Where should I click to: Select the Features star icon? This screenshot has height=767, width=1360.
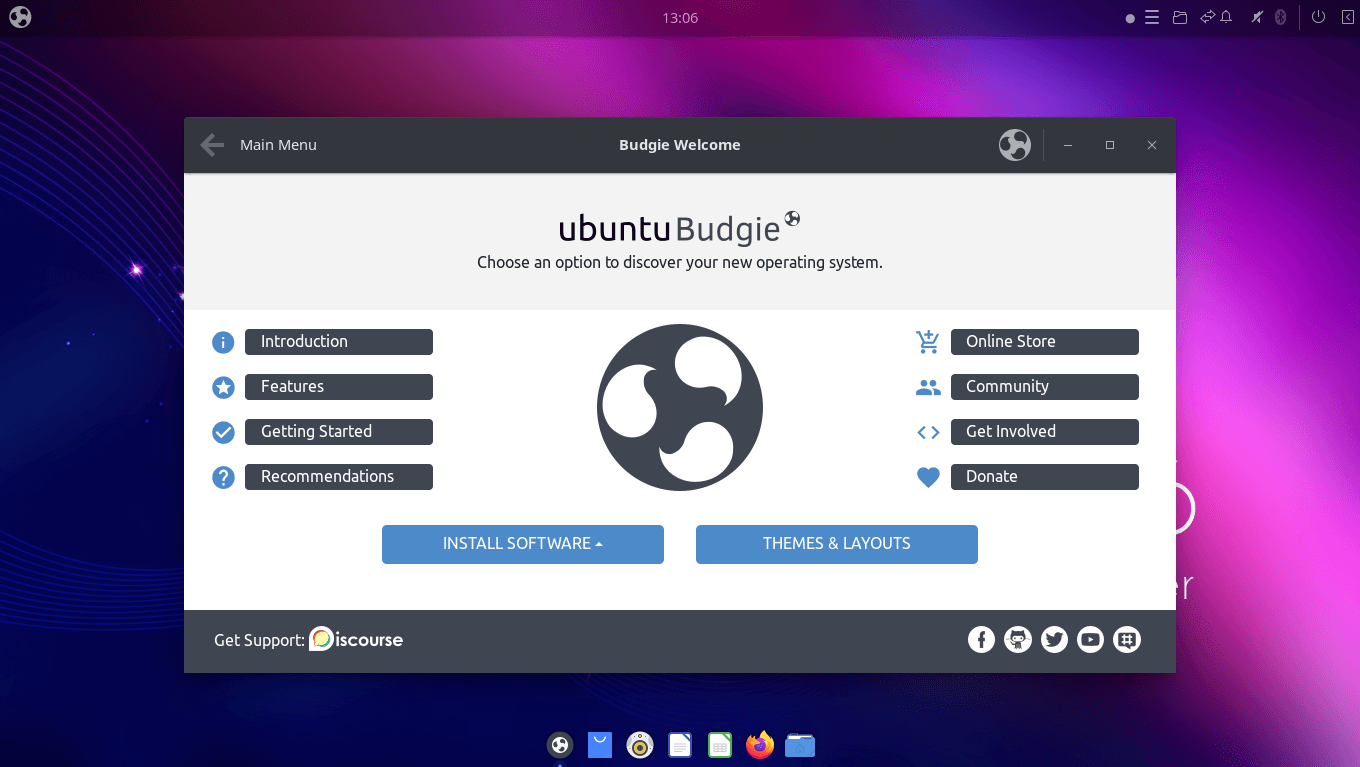223,387
